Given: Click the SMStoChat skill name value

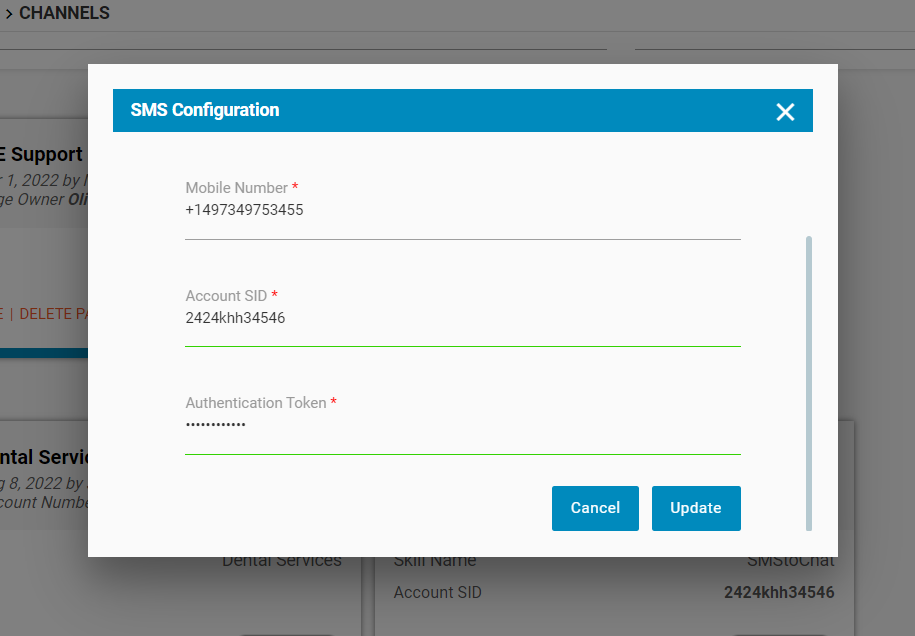Looking at the screenshot, I should coord(790,562).
